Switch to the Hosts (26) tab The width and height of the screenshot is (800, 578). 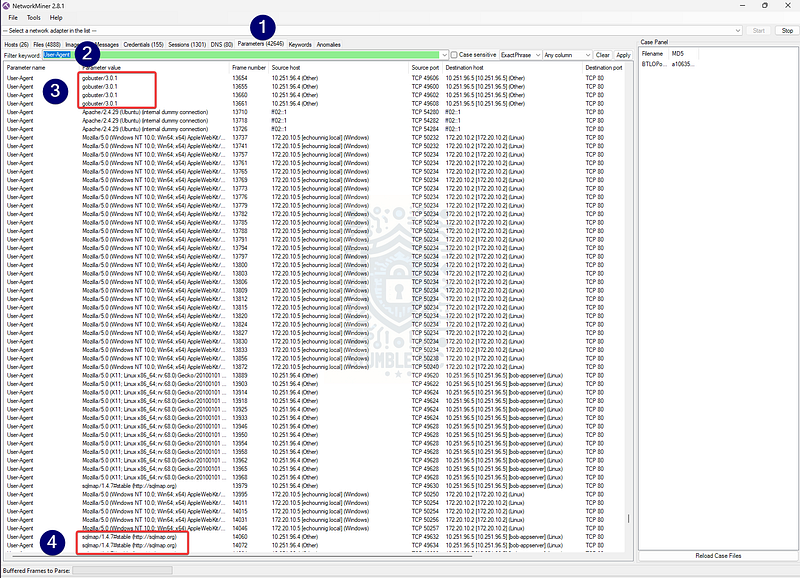16,45
